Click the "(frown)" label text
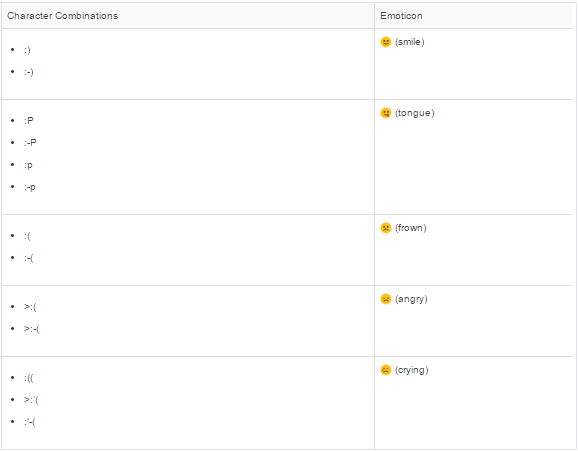The width and height of the screenshot is (578, 451). click(411, 228)
